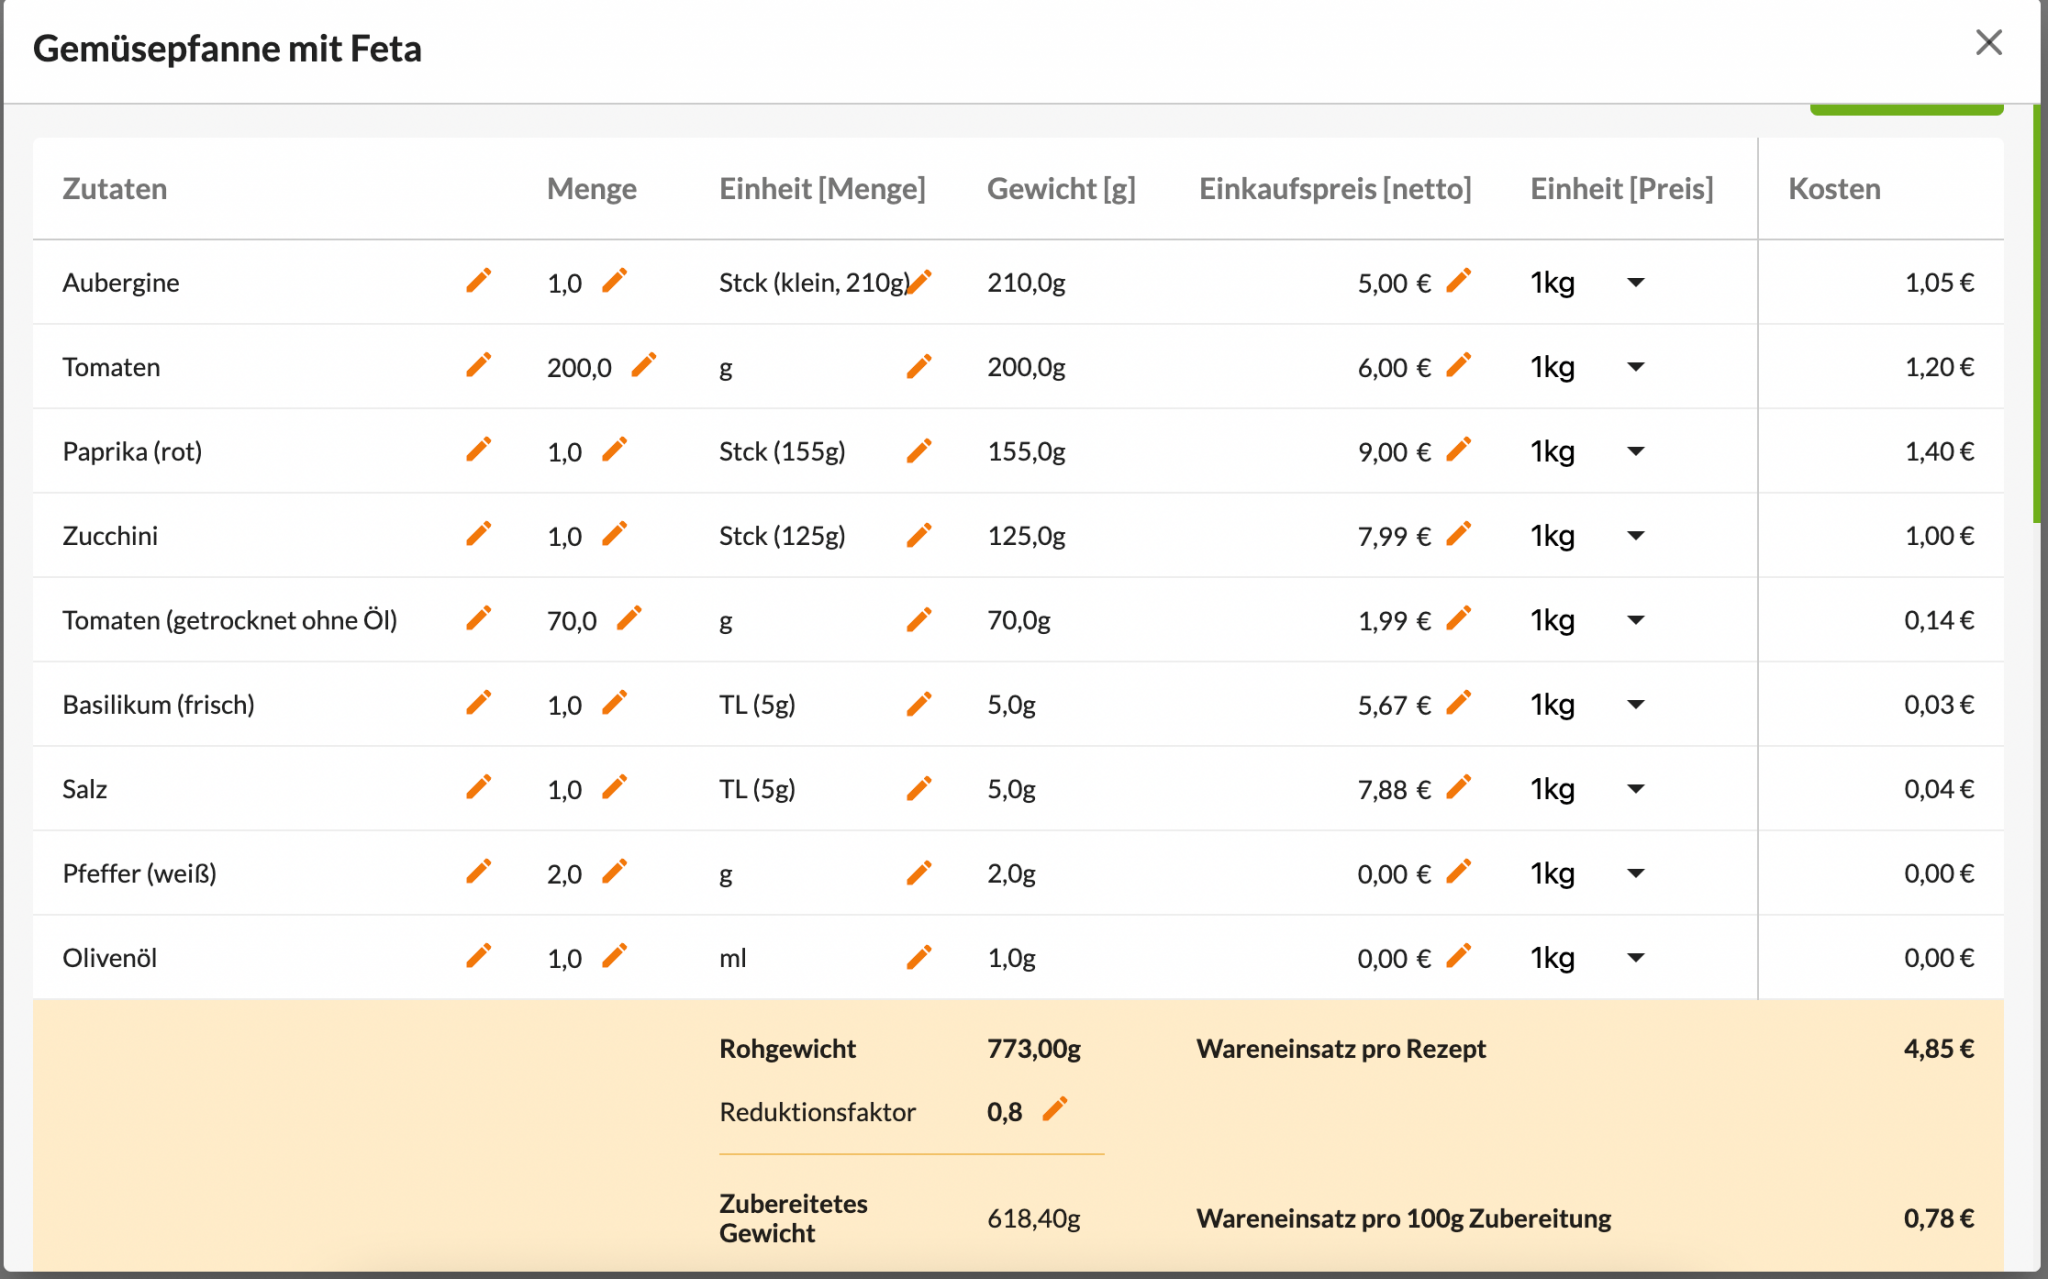Edit the Aubergine ingredient name pencil

tap(479, 281)
